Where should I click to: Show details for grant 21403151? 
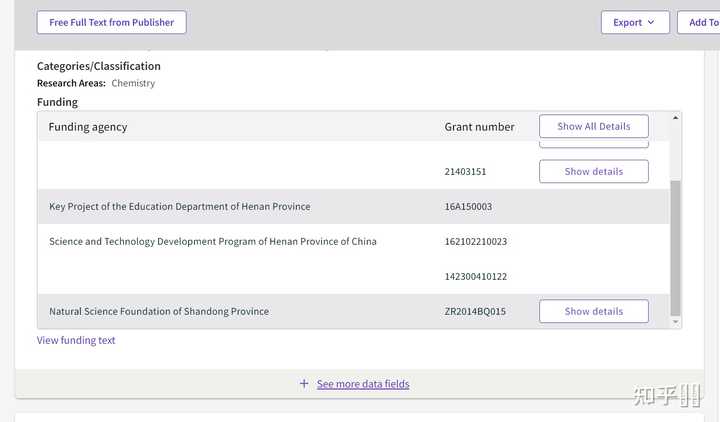coord(593,171)
